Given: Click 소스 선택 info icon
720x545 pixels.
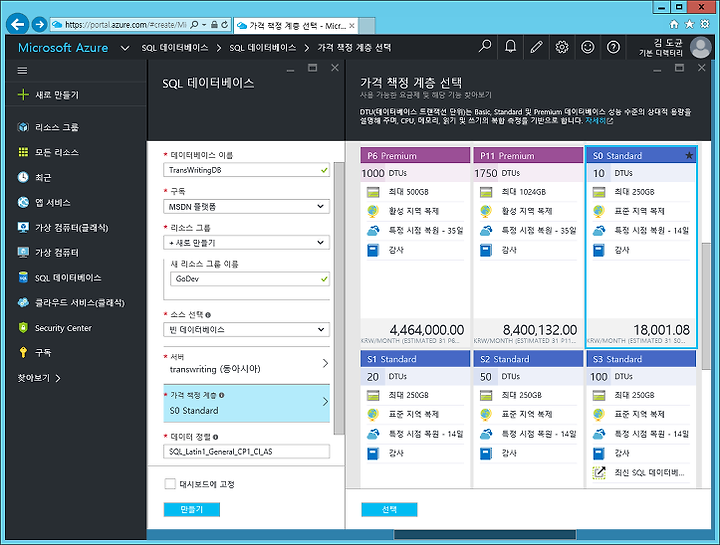Looking at the screenshot, I should click(x=208, y=315).
